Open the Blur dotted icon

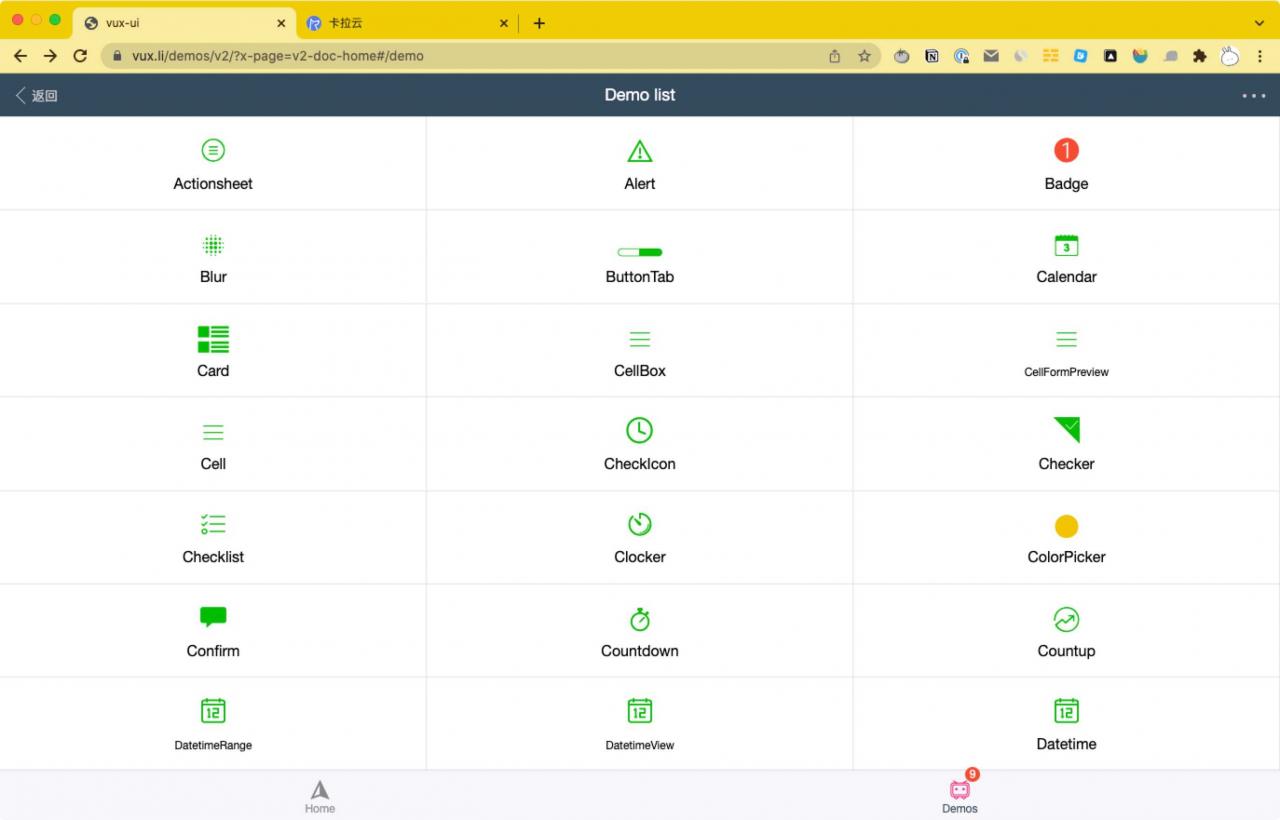coord(213,245)
